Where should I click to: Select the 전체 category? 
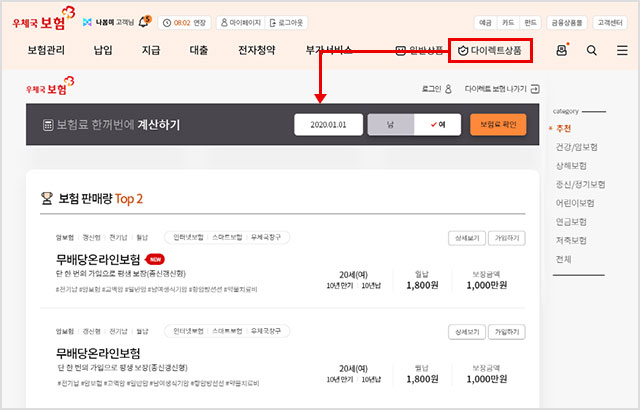point(563,259)
